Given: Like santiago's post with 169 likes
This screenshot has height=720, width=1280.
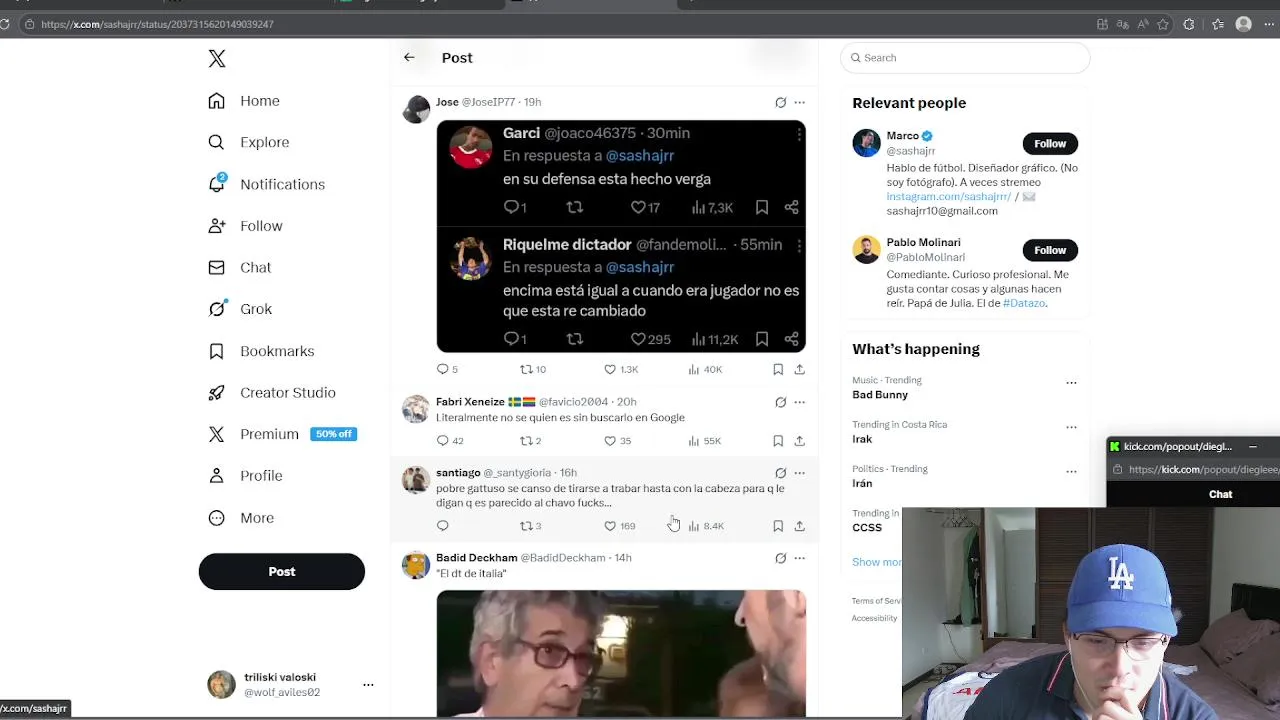Looking at the screenshot, I should tap(620, 525).
